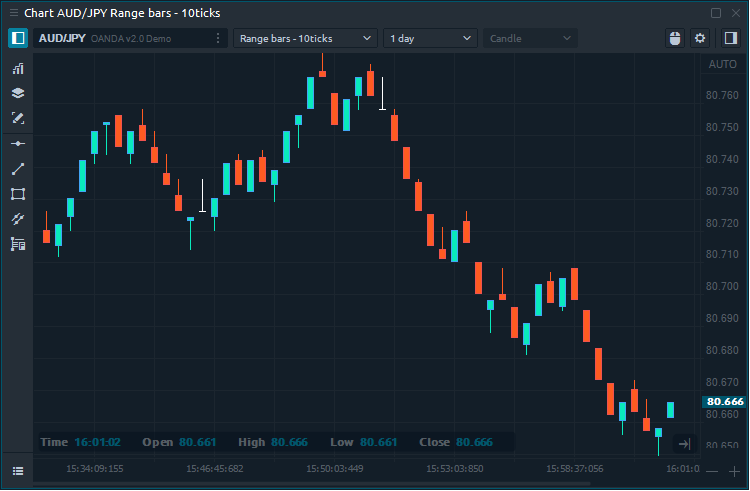
Task: Select the drawing pencil ruler tool
Action: 18,119
